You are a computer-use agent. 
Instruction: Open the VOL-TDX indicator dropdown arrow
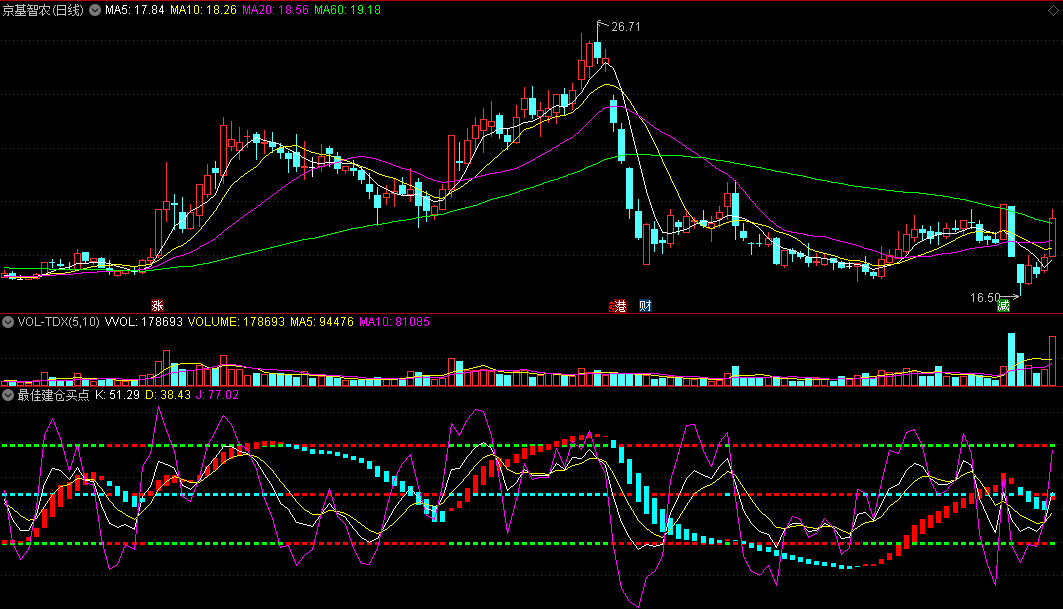point(8,322)
